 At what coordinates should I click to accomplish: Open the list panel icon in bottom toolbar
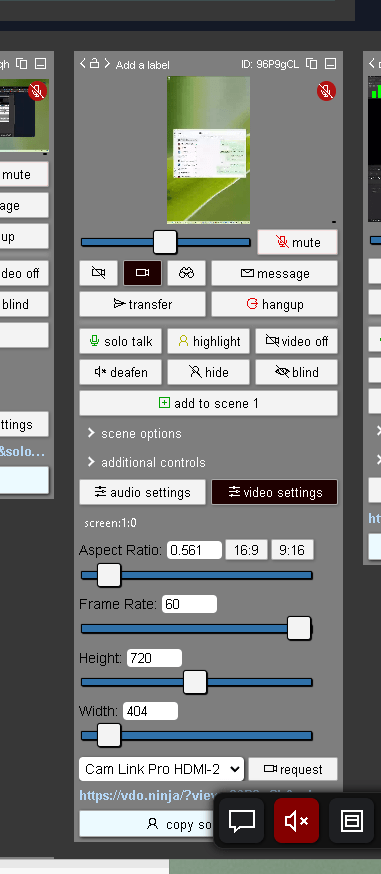[x=351, y=820]
